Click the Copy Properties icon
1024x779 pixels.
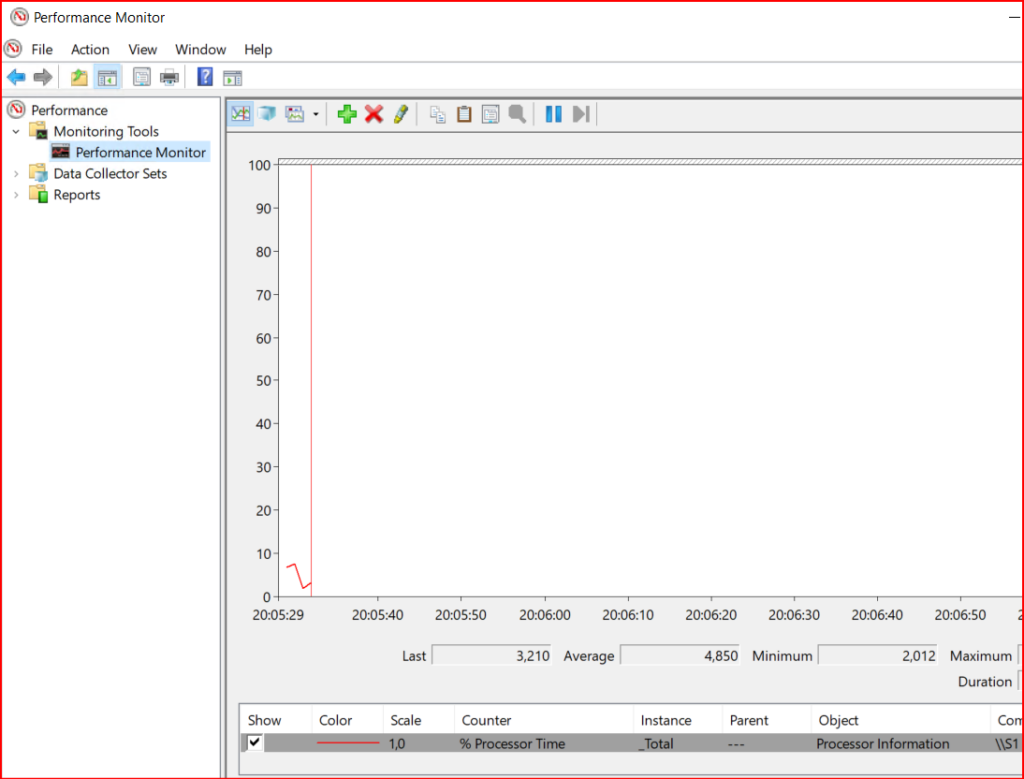(x=438, y=114)
